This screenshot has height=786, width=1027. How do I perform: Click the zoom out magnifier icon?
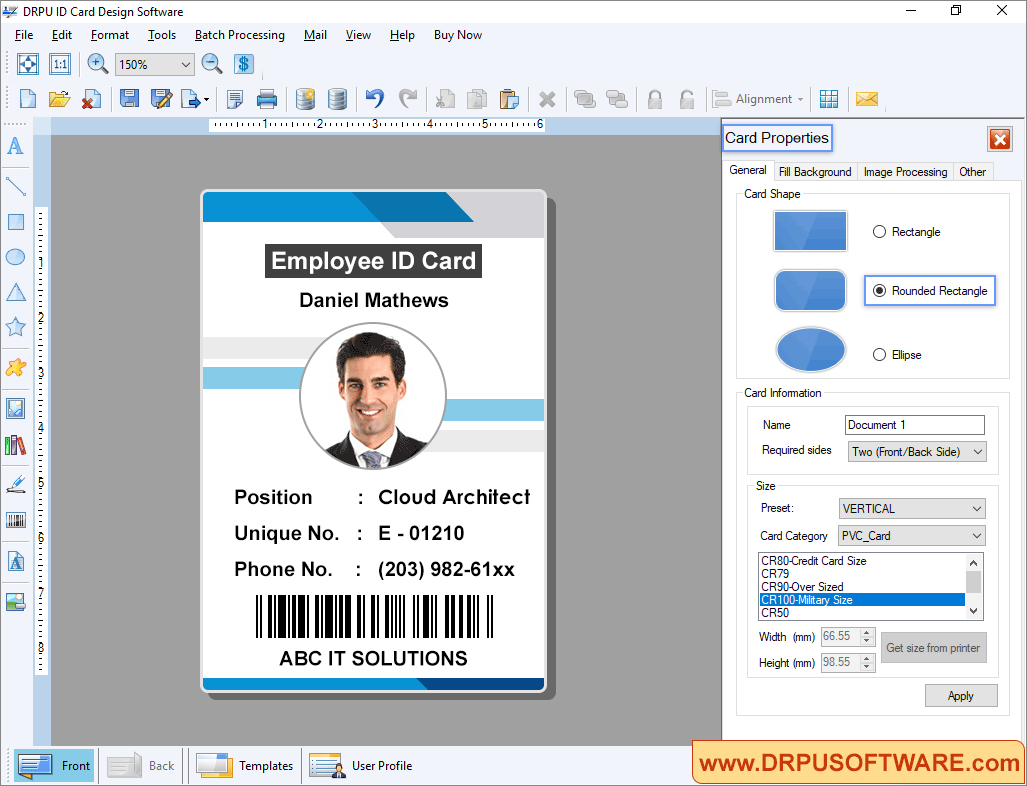tap(212, 64)
